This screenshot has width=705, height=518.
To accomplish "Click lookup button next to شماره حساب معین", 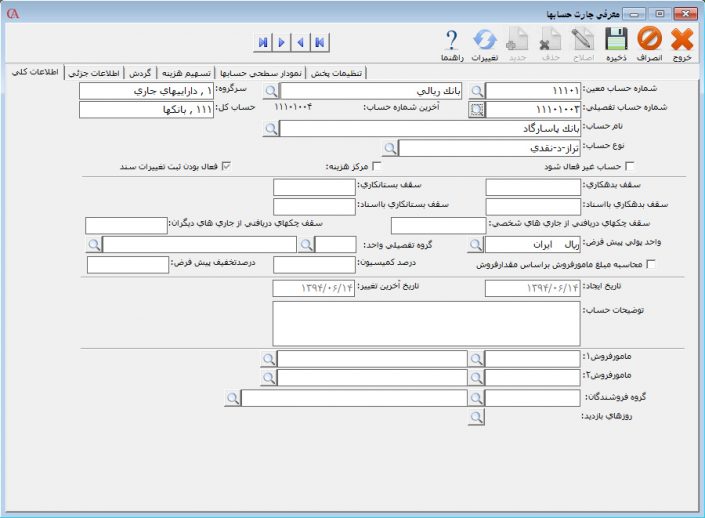I will 476,91.
